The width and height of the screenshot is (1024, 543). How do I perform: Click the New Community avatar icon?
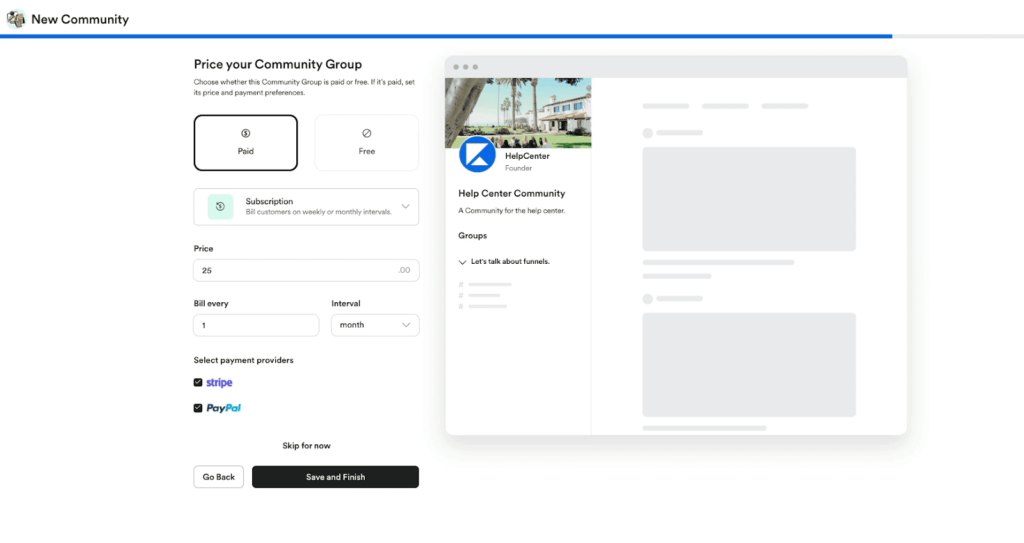(x=16, y=19)
